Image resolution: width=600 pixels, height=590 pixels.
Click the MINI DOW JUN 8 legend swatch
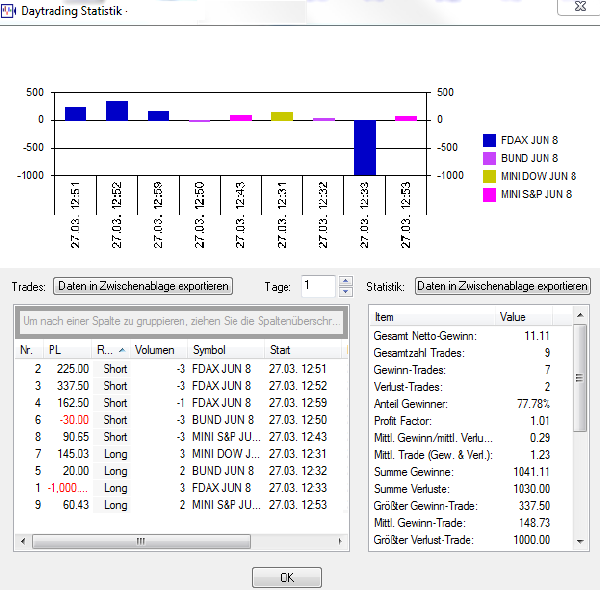pos(489,176)
